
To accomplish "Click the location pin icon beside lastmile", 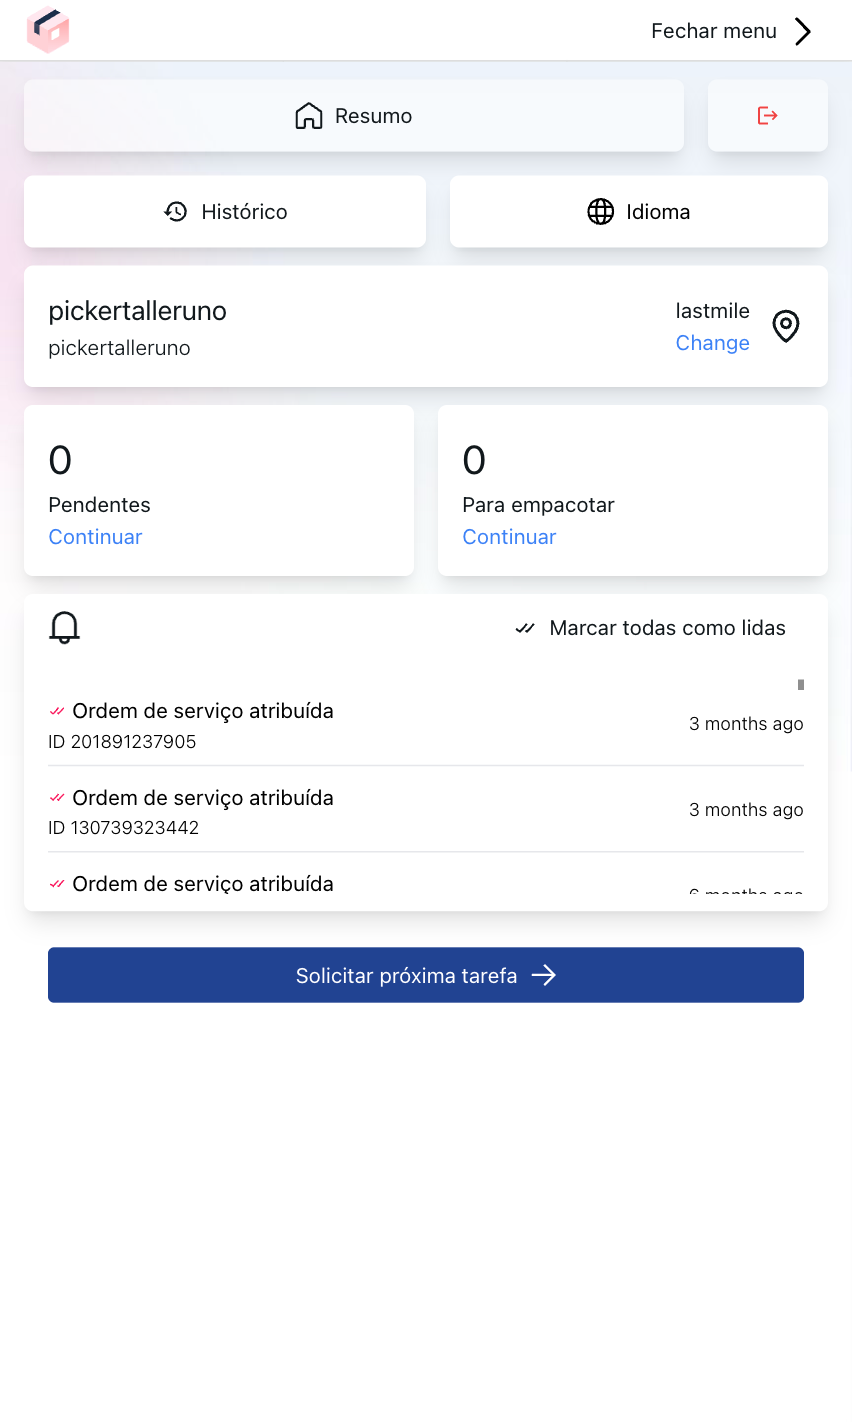I will click(x=786, y=326).
